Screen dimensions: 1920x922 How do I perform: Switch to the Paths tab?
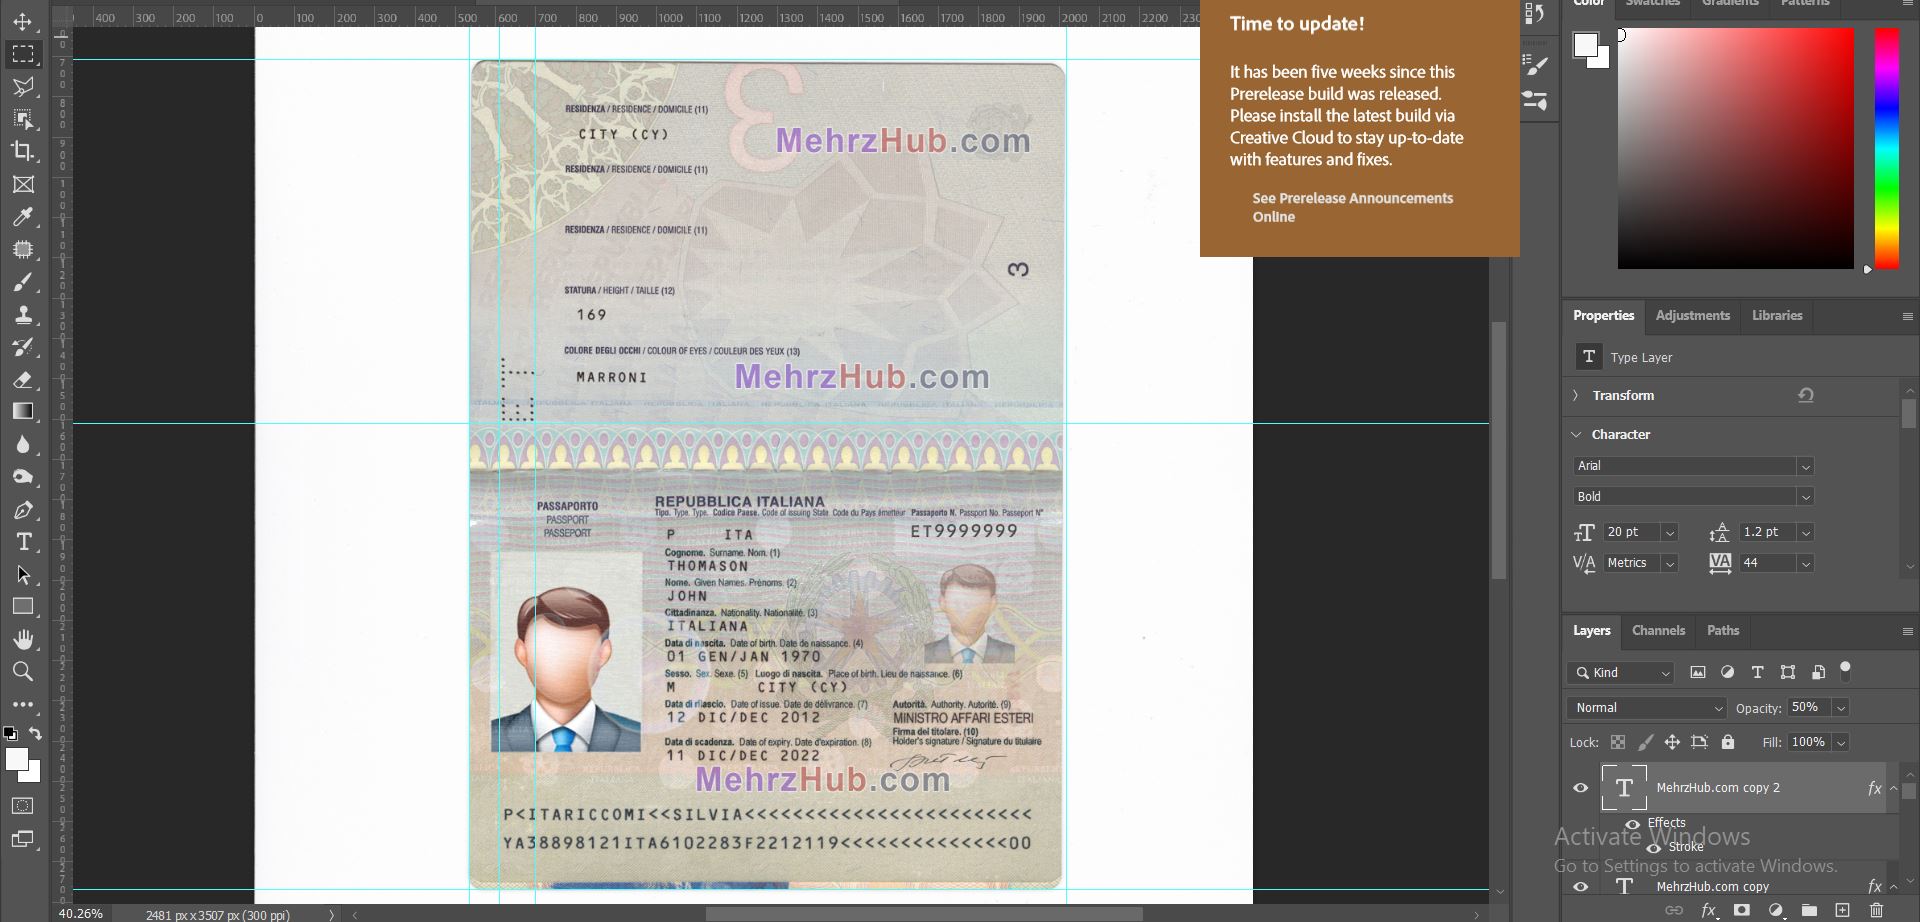click(x=1723, y=631)
